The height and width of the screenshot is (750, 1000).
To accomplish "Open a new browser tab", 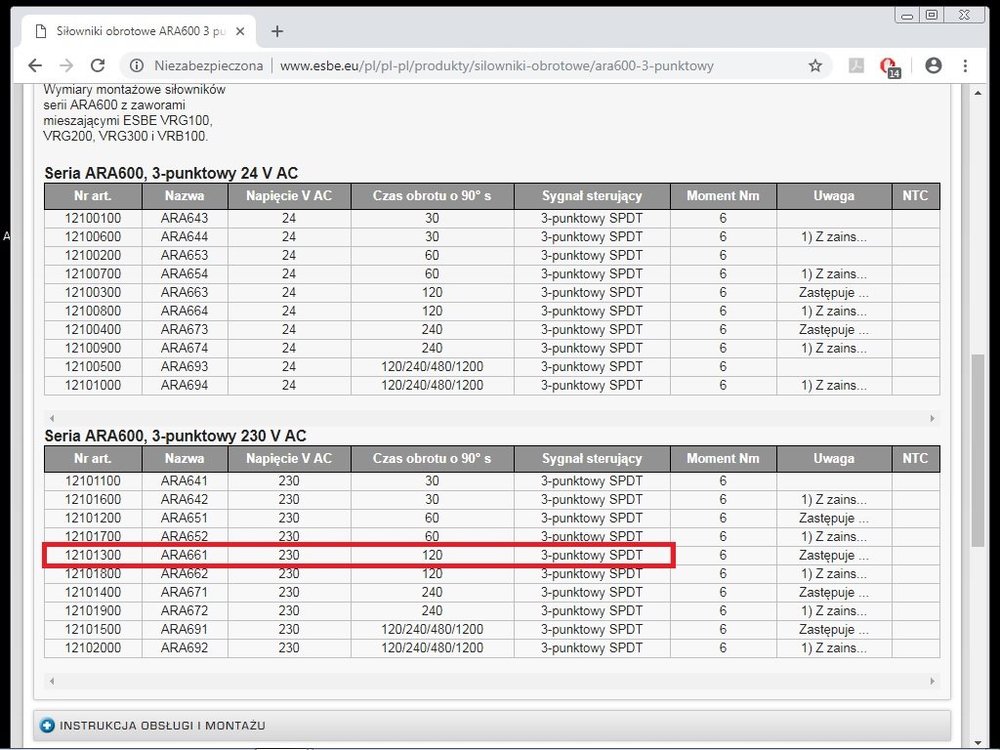I will click(x=277, y=31).
